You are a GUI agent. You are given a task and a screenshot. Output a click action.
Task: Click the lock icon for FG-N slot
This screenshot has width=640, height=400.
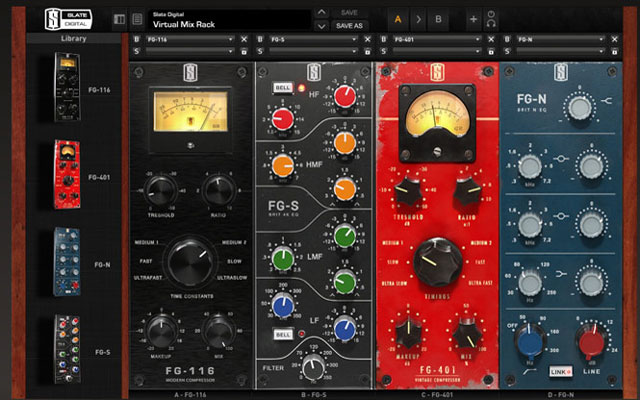point(614,51)
